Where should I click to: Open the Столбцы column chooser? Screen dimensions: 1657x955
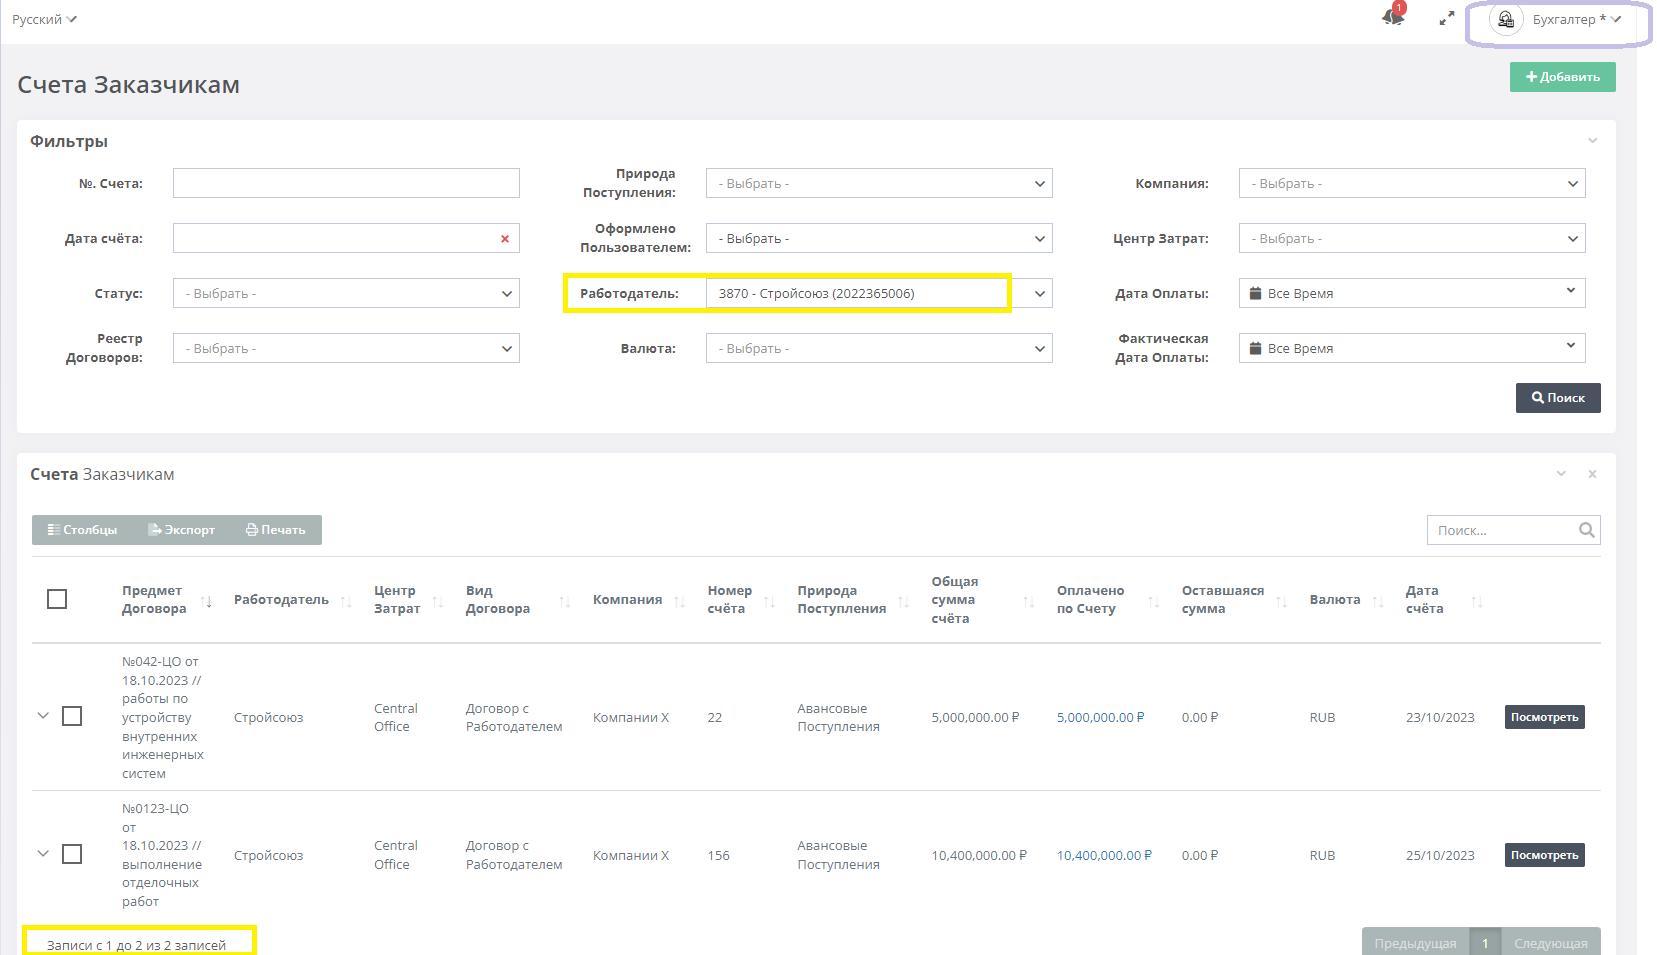pyautogui.click(x=82, y=530)
